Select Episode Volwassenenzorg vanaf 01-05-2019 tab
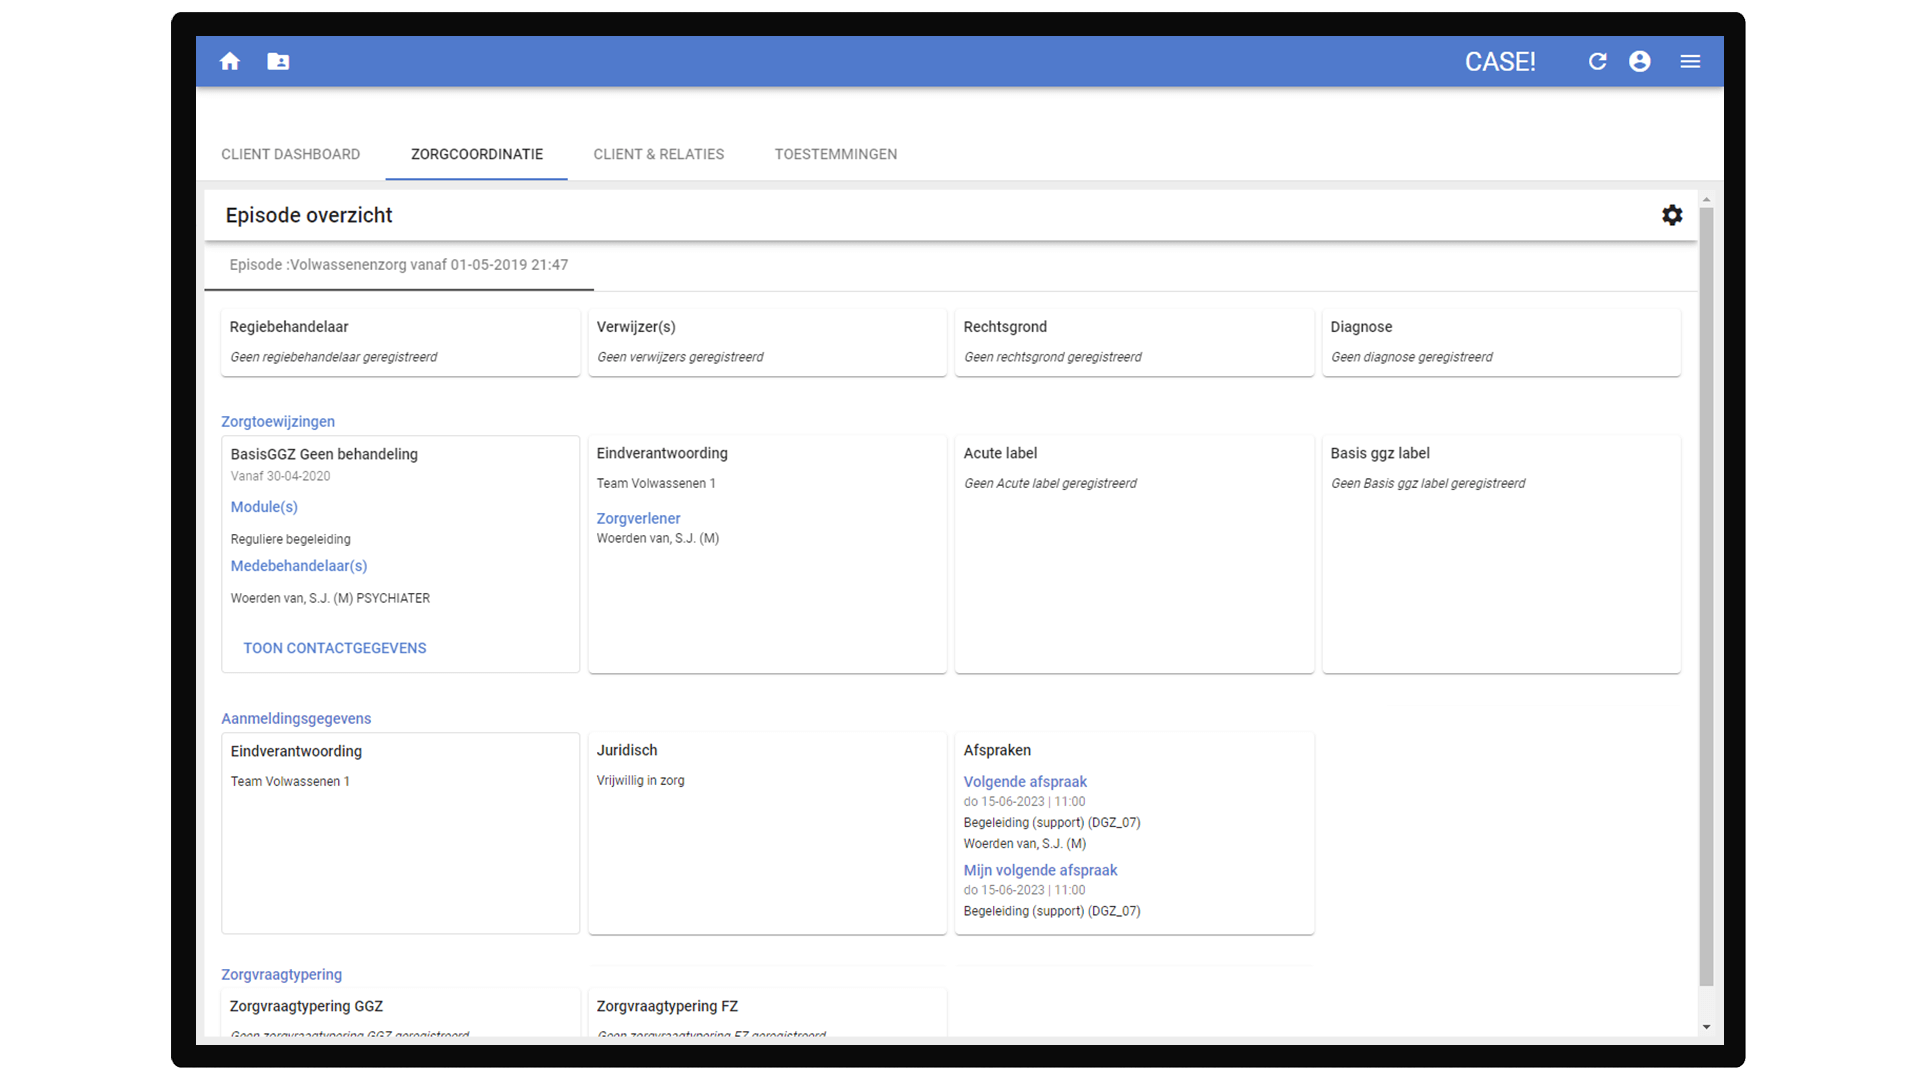Image resolution: width=1920 pixels, height=1080 pixels. coord(398,265)
